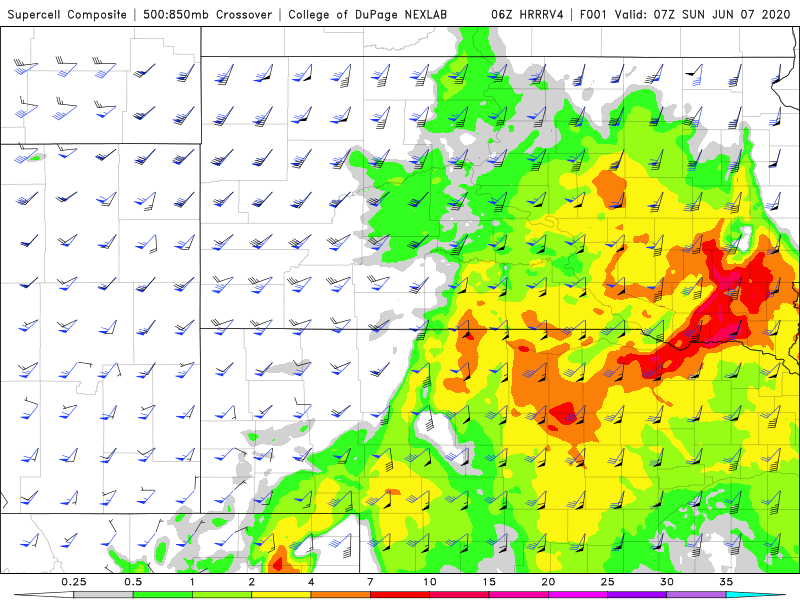This screenshot has width=800, height=600.
Task: Click the yellow color bar segment in the legend
Action: point(281,595)
